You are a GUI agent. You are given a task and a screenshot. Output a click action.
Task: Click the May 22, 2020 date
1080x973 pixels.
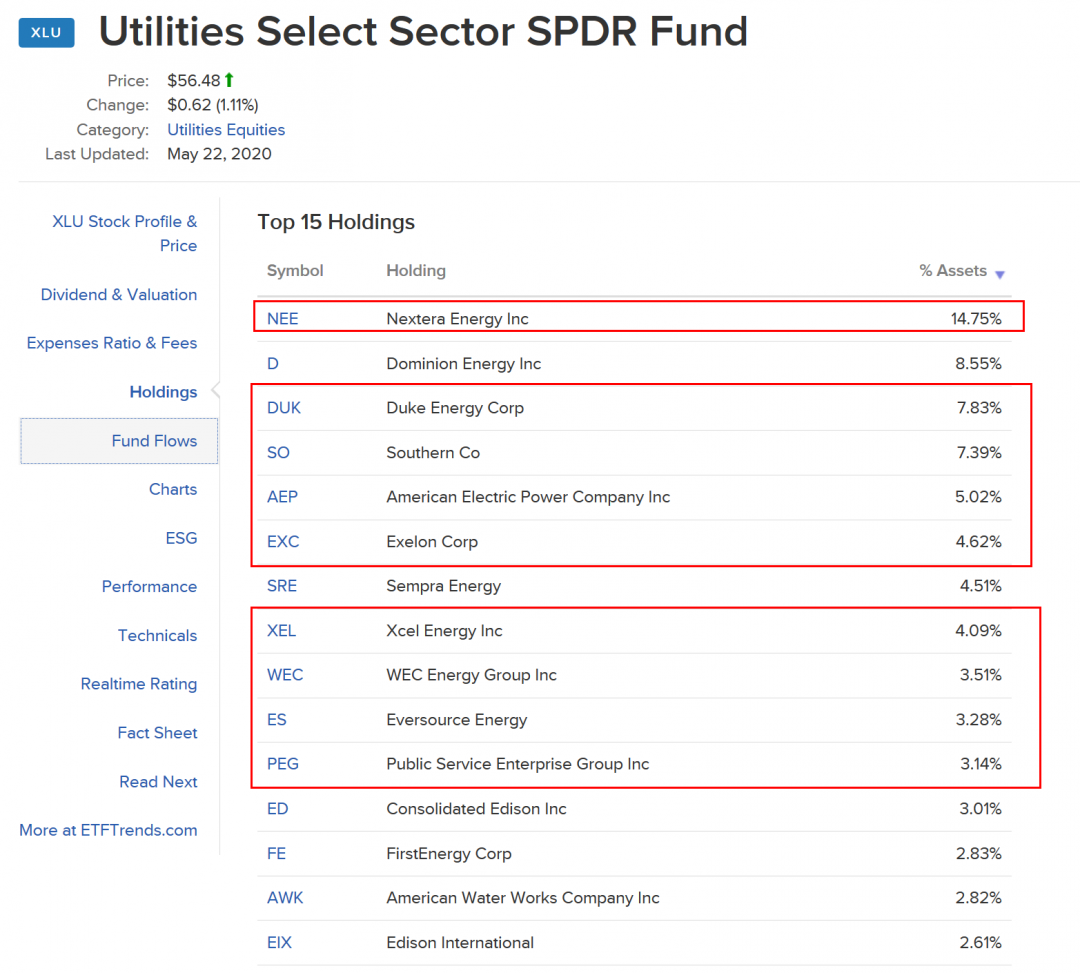click(219, 154)
